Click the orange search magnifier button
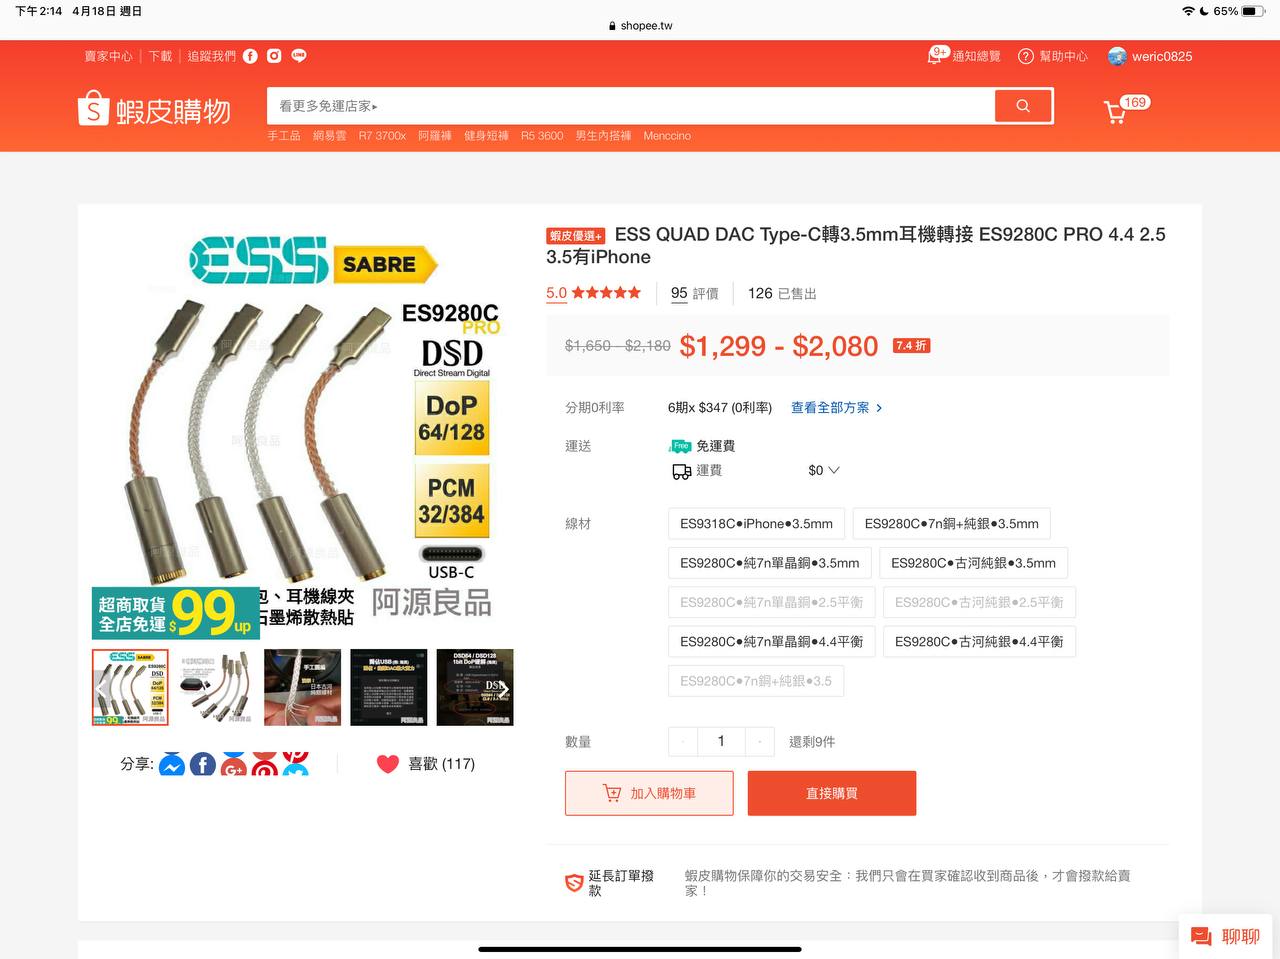1280x959 pixels. [1022, 106]
